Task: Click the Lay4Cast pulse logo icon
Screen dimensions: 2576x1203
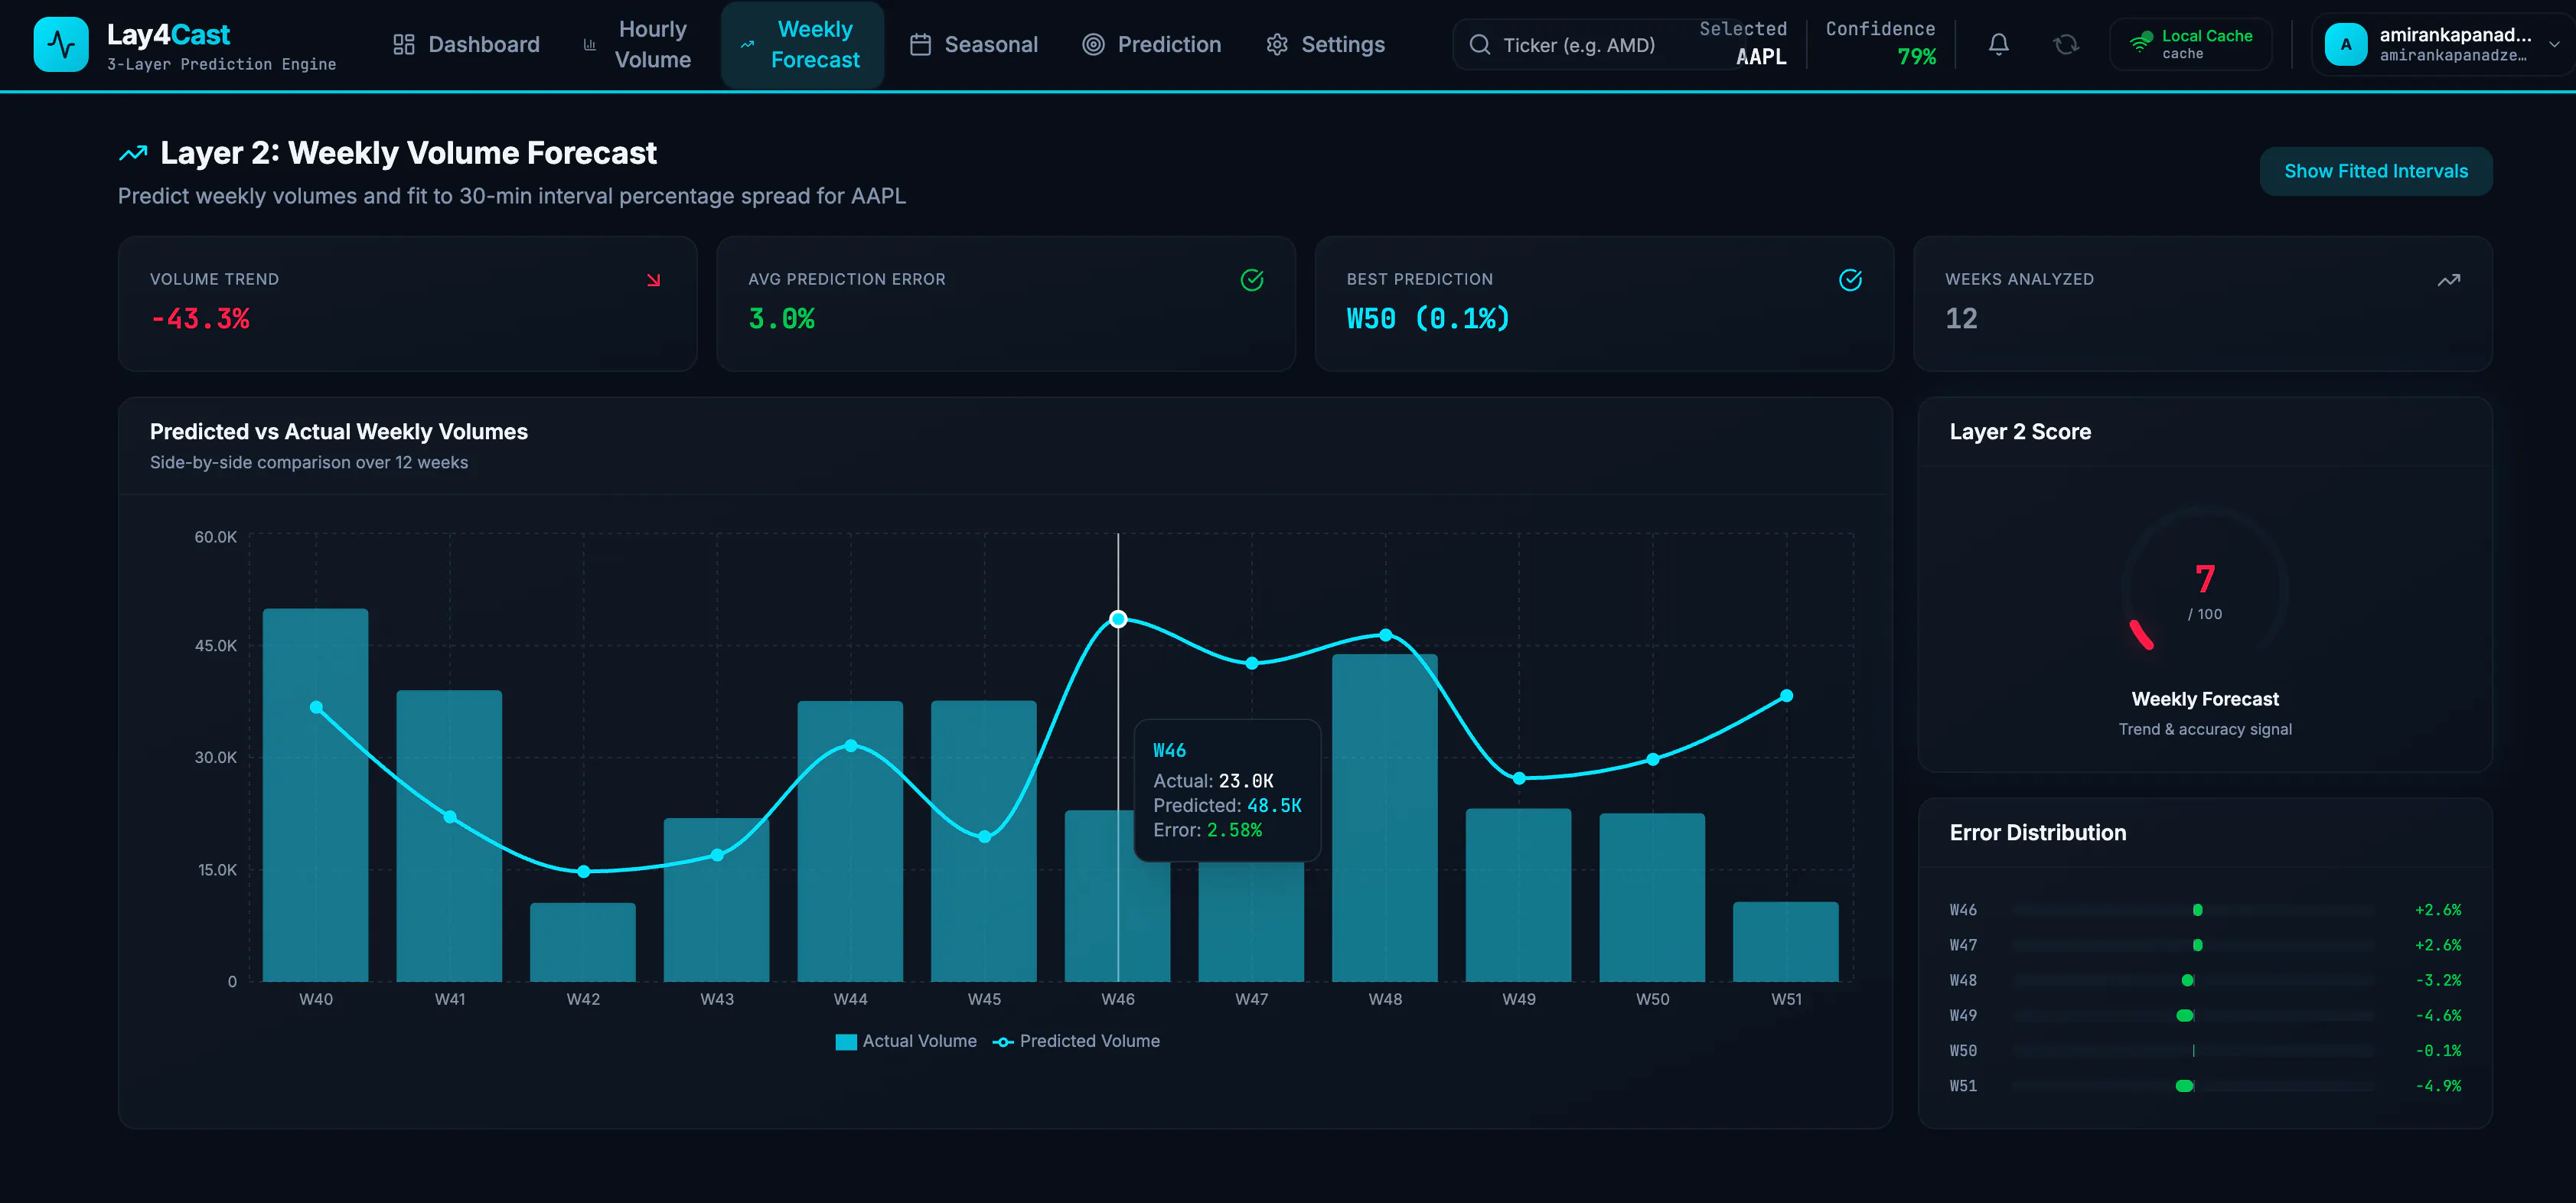Action: click(x=61, y=45)
